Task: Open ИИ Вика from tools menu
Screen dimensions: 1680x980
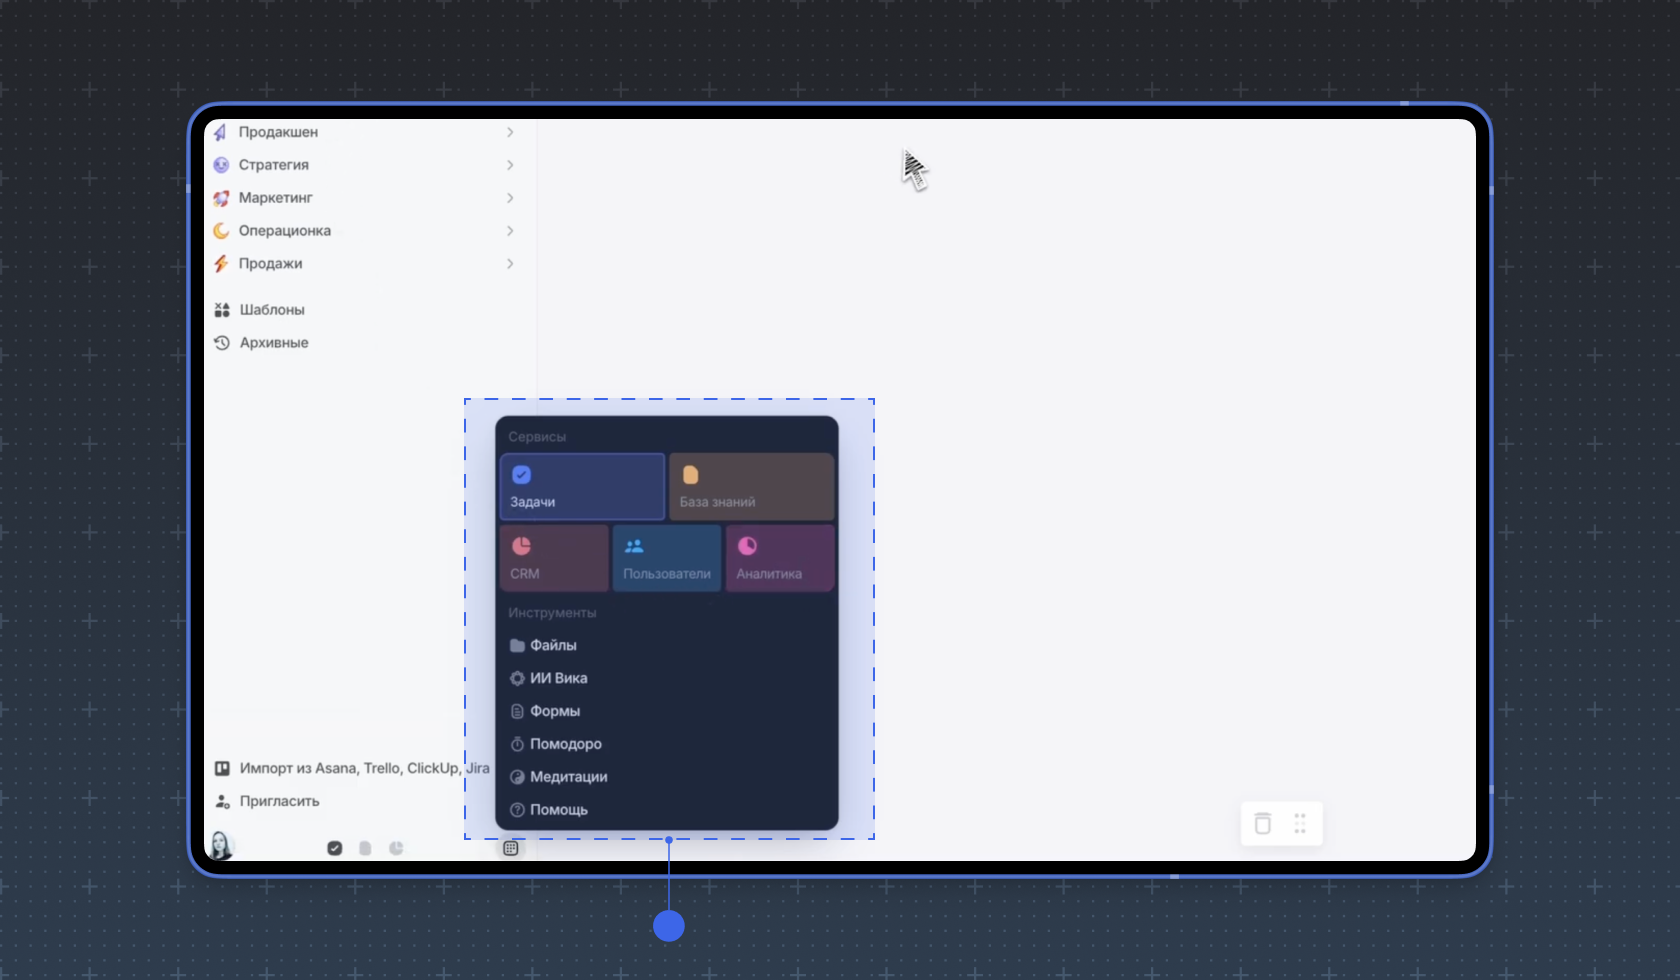Action: 558,678
